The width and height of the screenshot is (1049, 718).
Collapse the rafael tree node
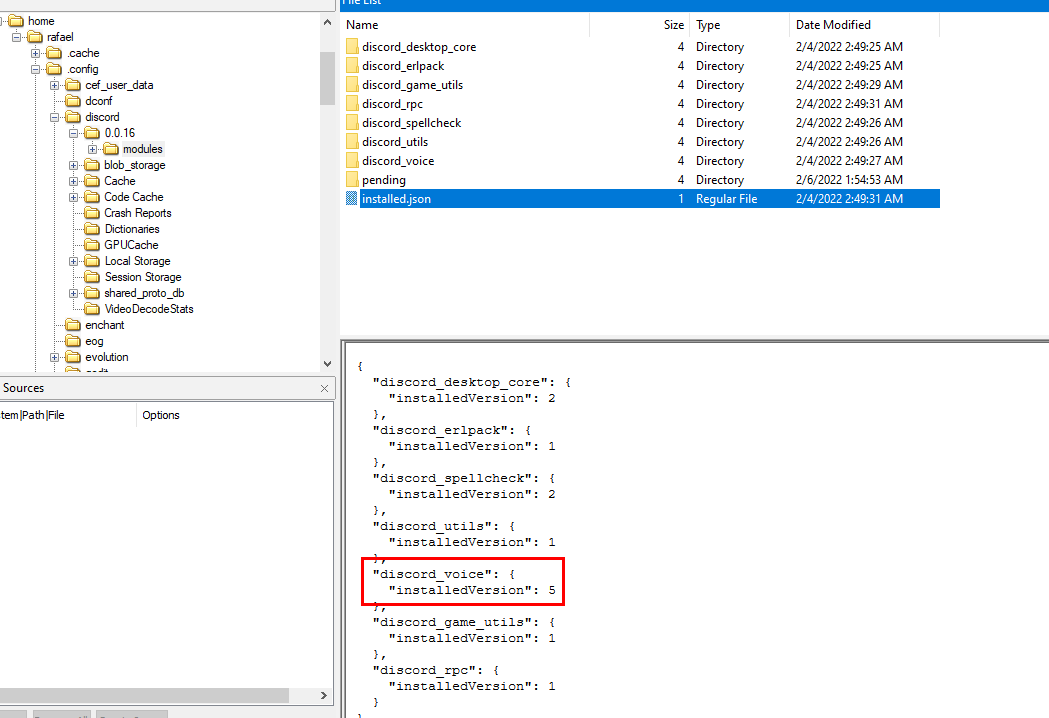[17, 37]
